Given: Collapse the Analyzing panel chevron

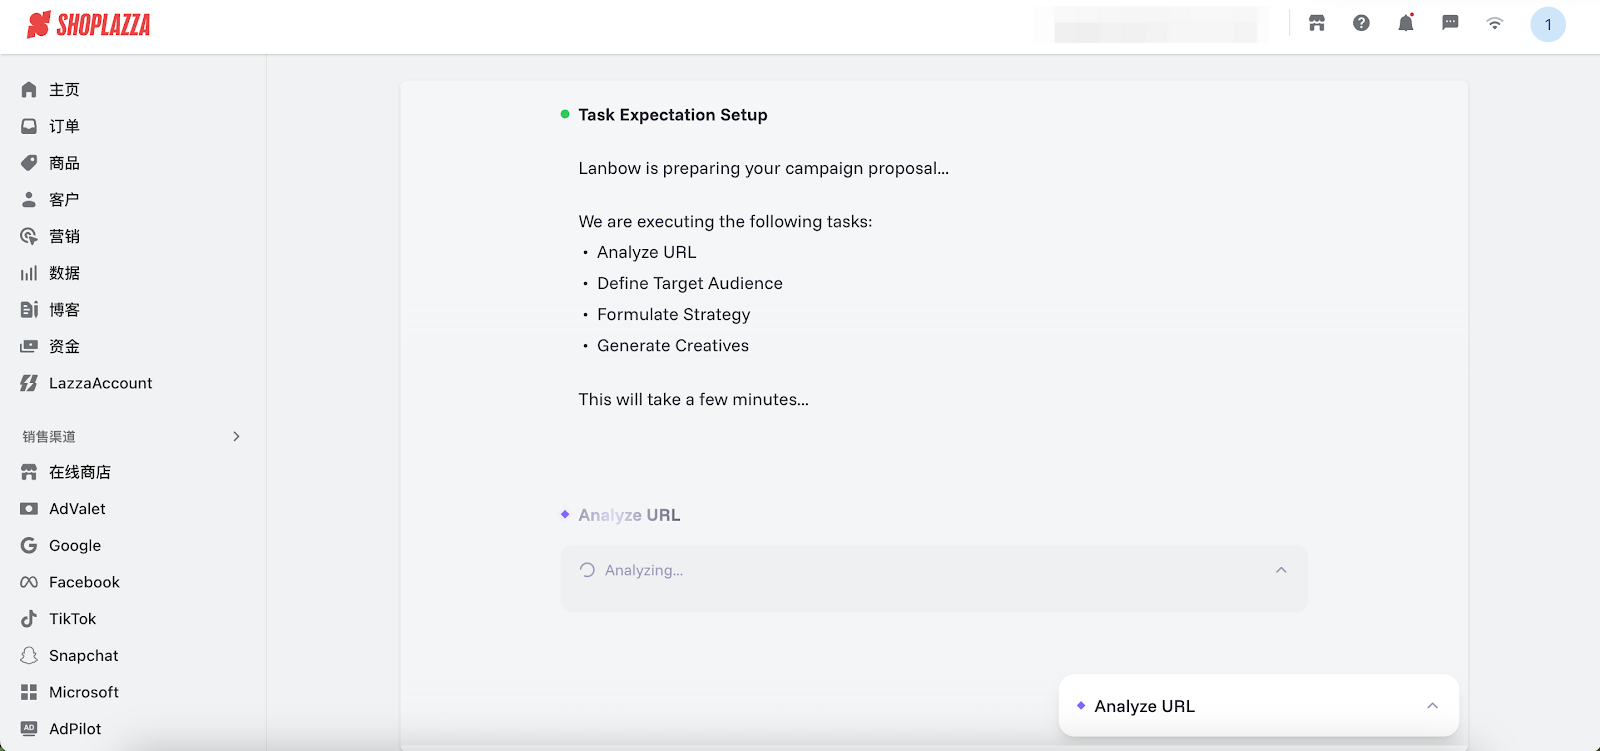Looking at the screenshot, I should pyautogui.click(x=1281, y=570).
